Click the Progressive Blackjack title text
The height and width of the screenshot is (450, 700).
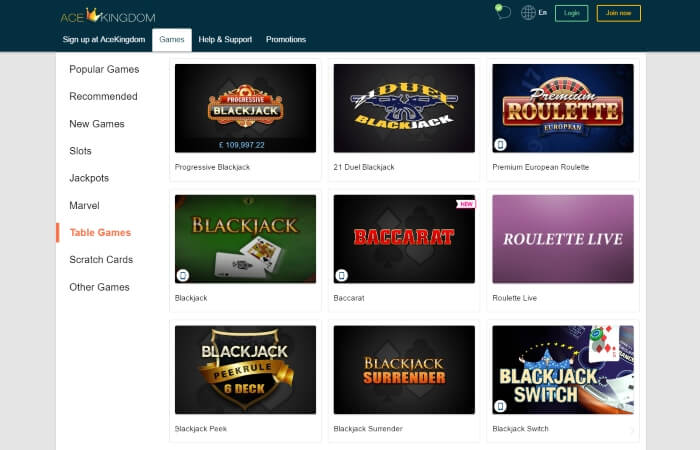(212, 167)
